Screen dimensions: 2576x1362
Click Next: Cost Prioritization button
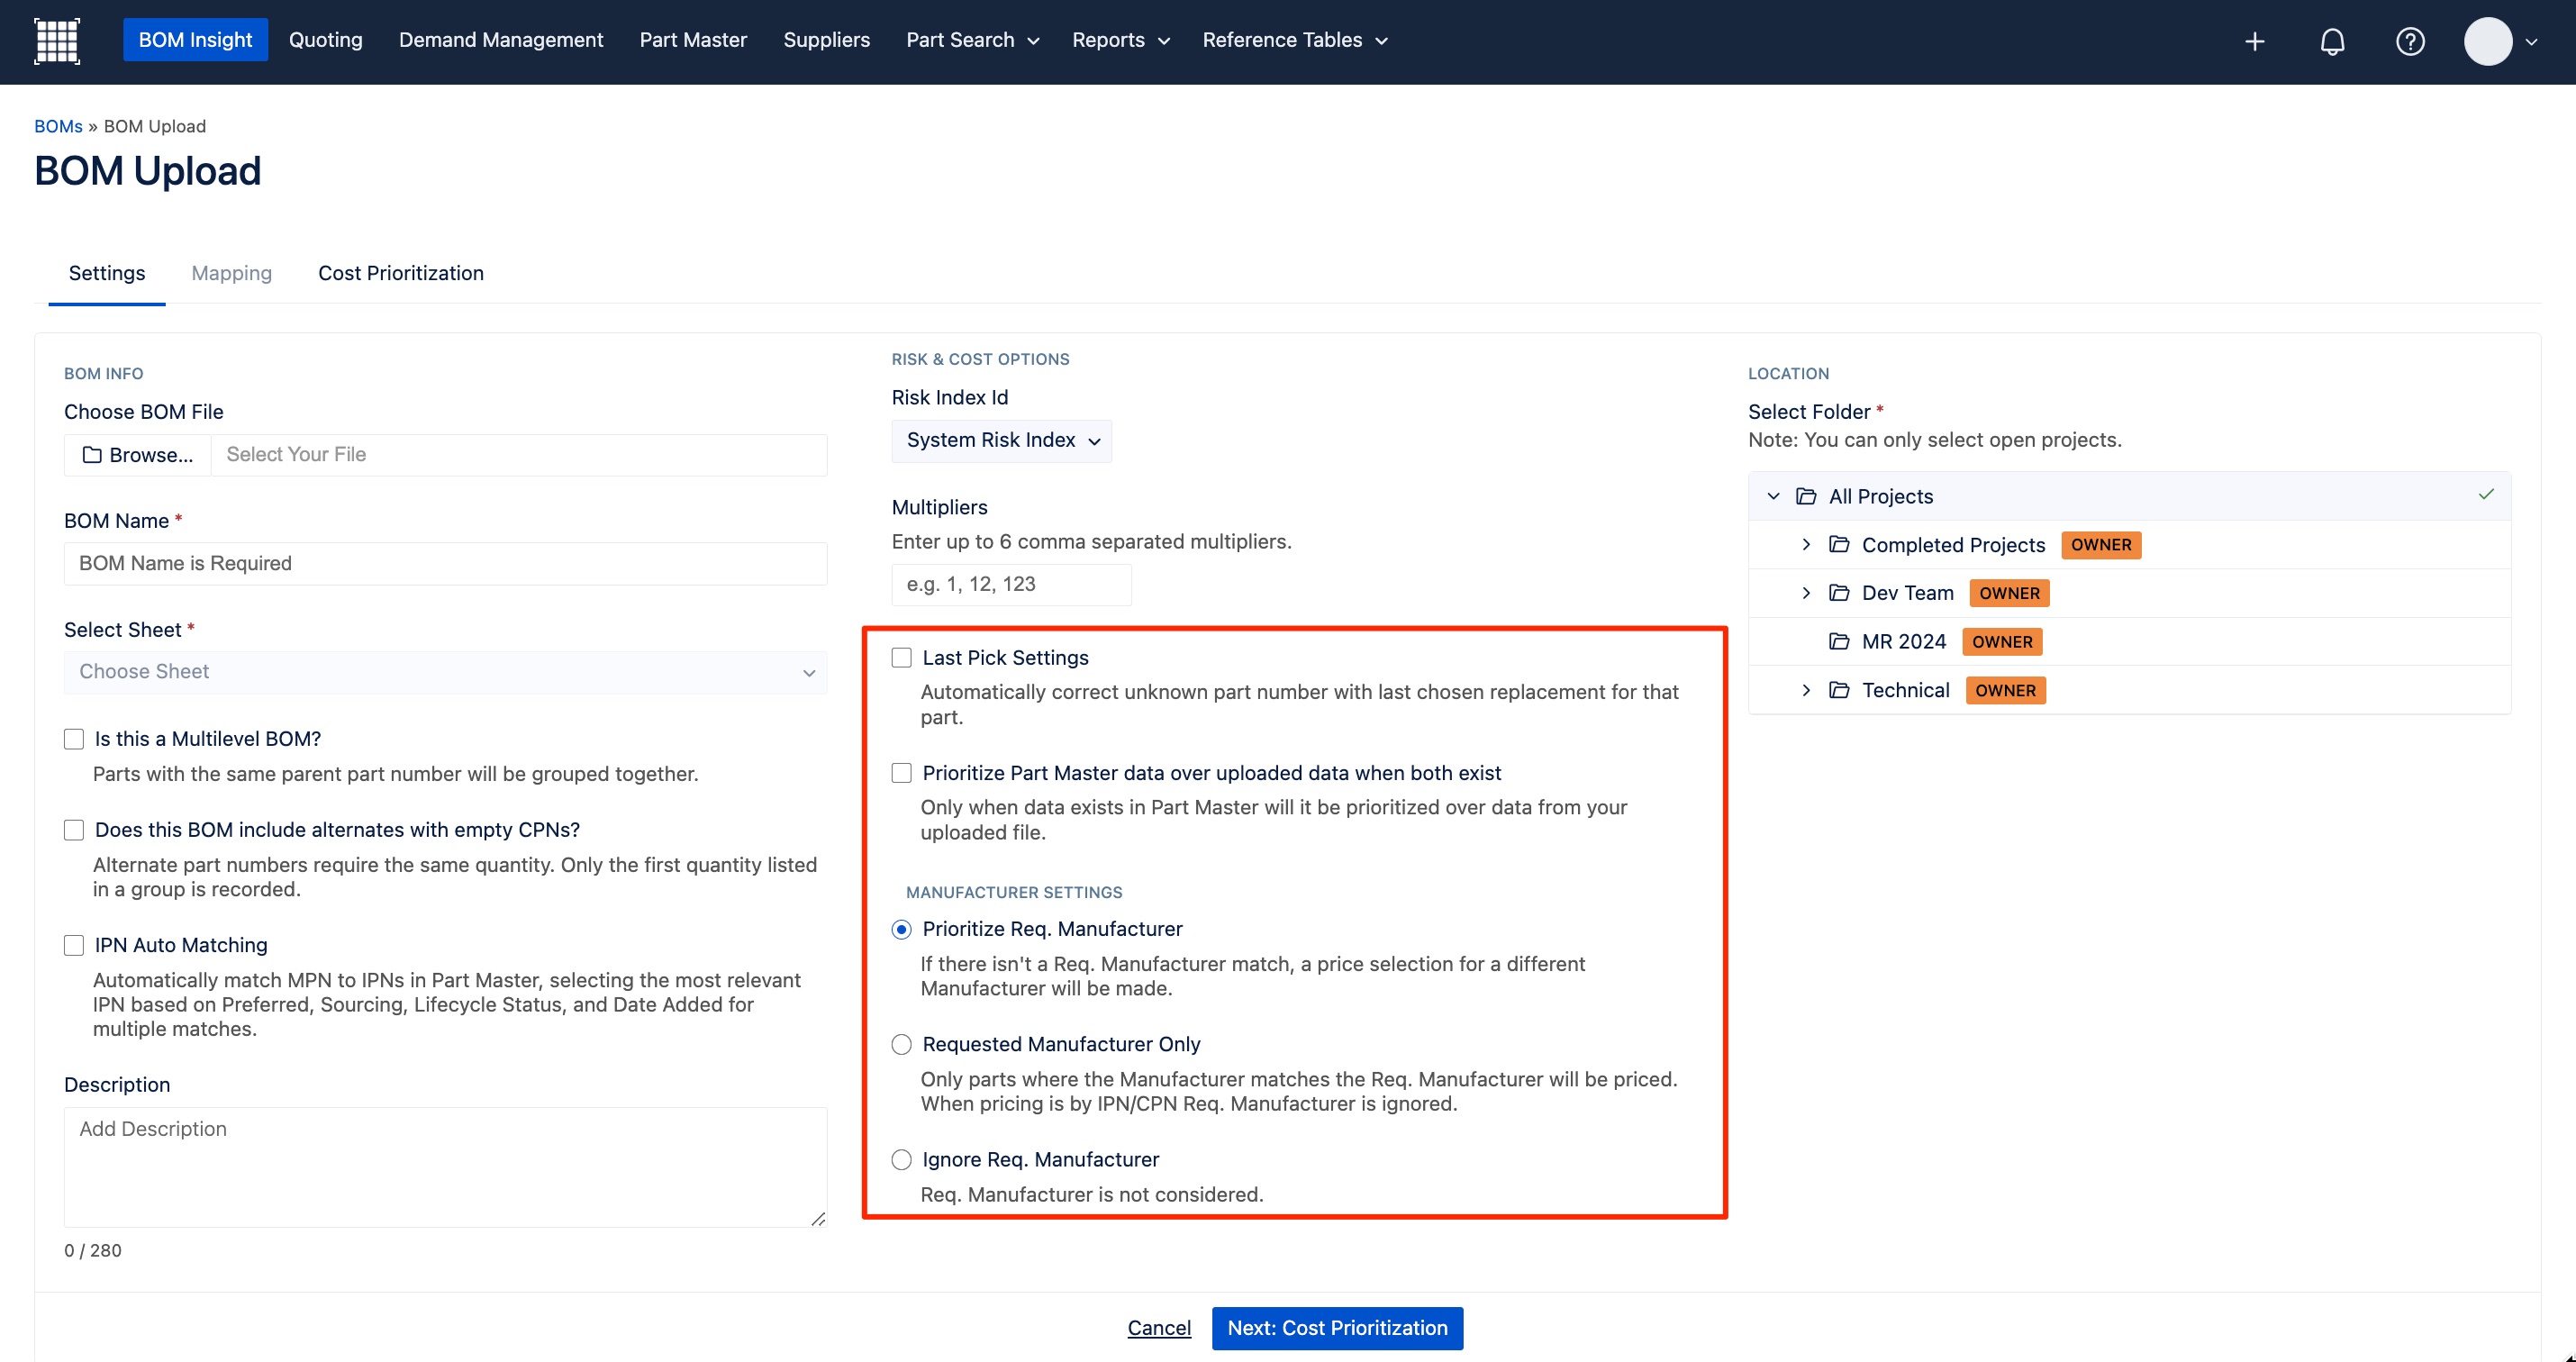tap(1337, 1328)
